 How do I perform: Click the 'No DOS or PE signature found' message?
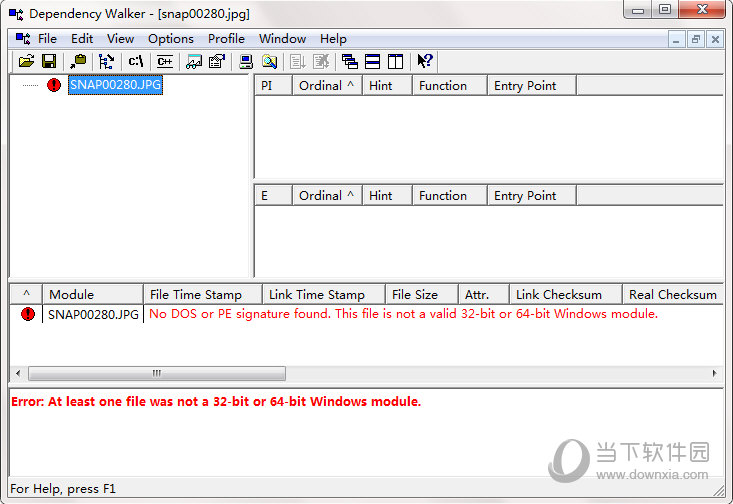click(x=403, y=314)
